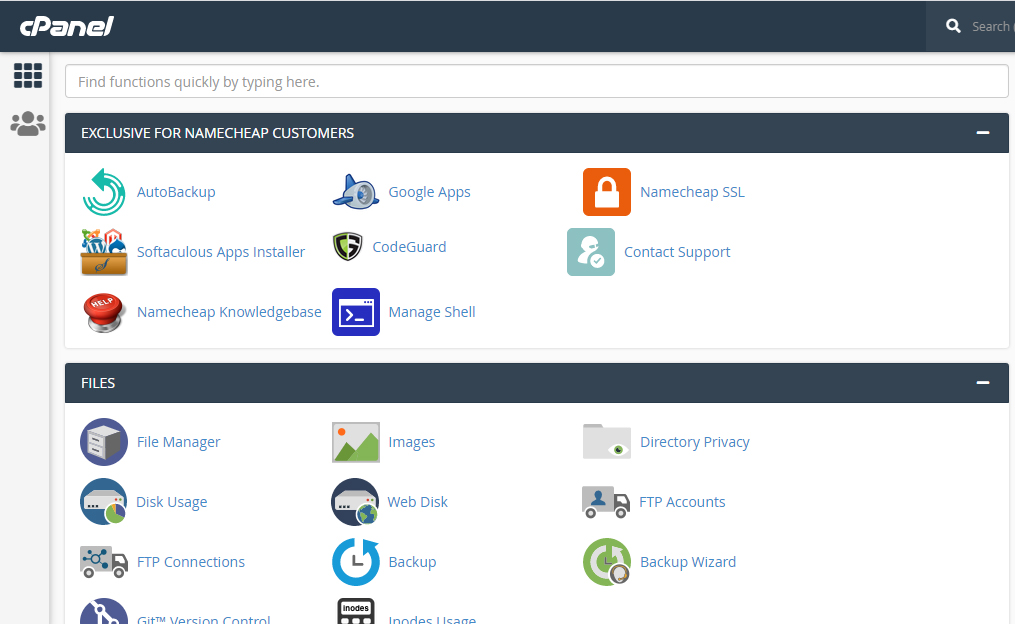Click the Git Version Control icon
The image size is (1015, 624).
click(x=104, y=612)
